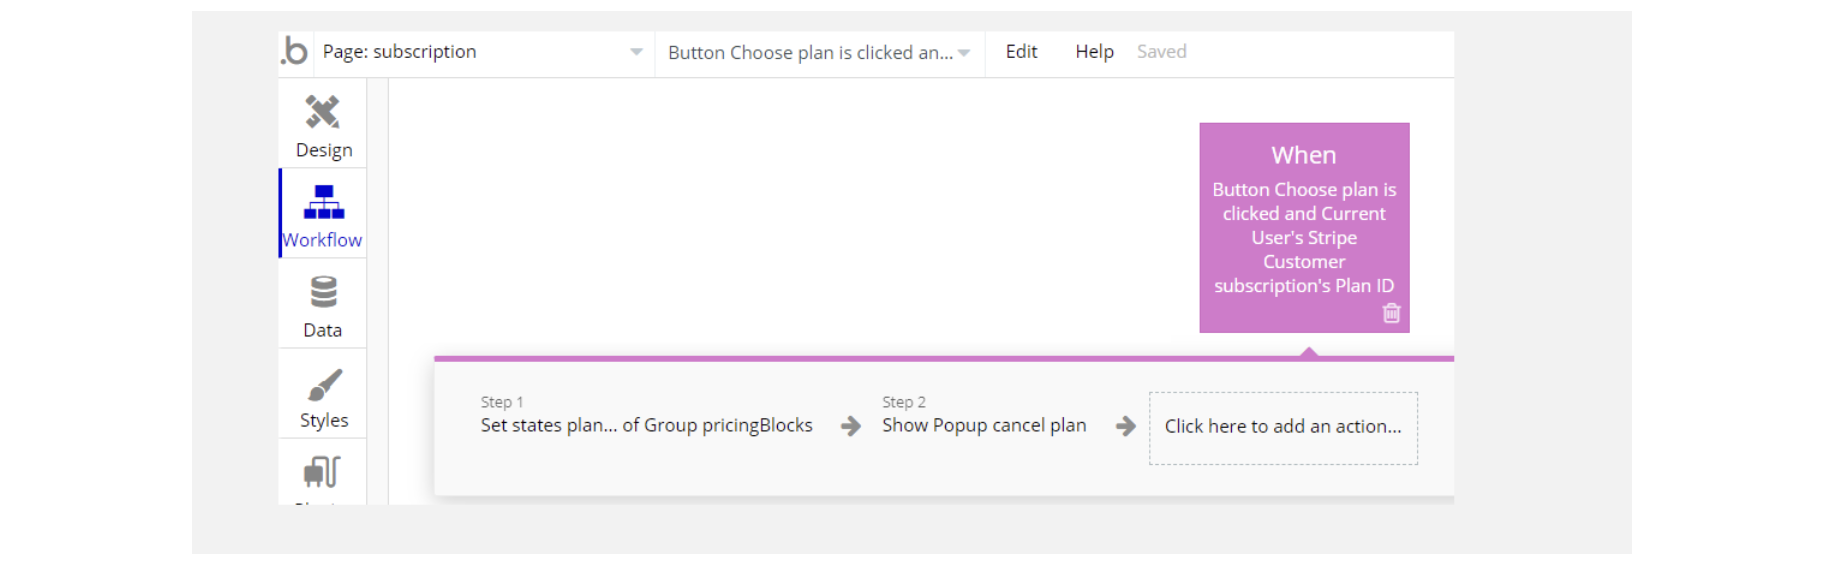The width and height of the screenshot is (1830, 568).
Task: Open Step 2 Show Popup cancel plan
Action: point(983,425)
